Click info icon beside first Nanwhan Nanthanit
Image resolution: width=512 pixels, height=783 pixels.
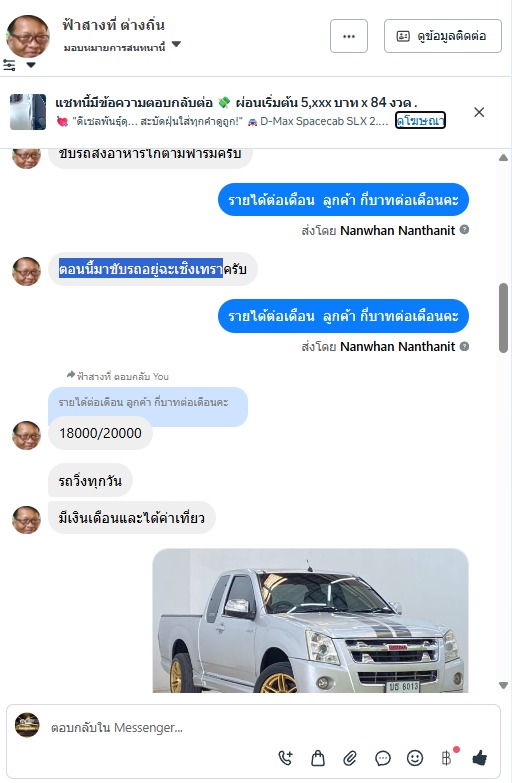[x=464, y=230]
